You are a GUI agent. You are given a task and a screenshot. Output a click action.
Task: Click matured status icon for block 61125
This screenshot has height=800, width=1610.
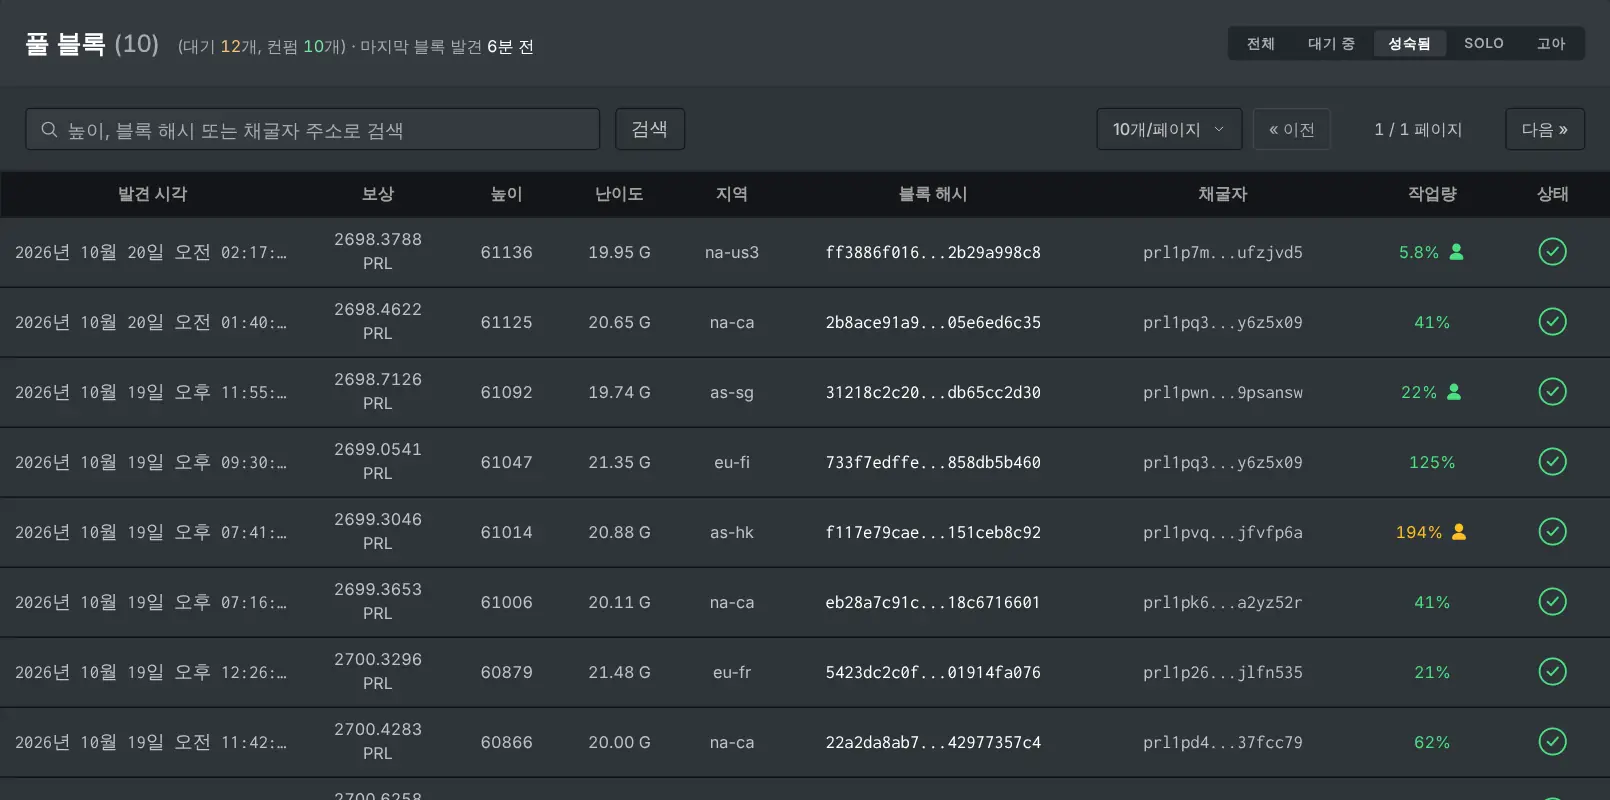coord(1552,322)
